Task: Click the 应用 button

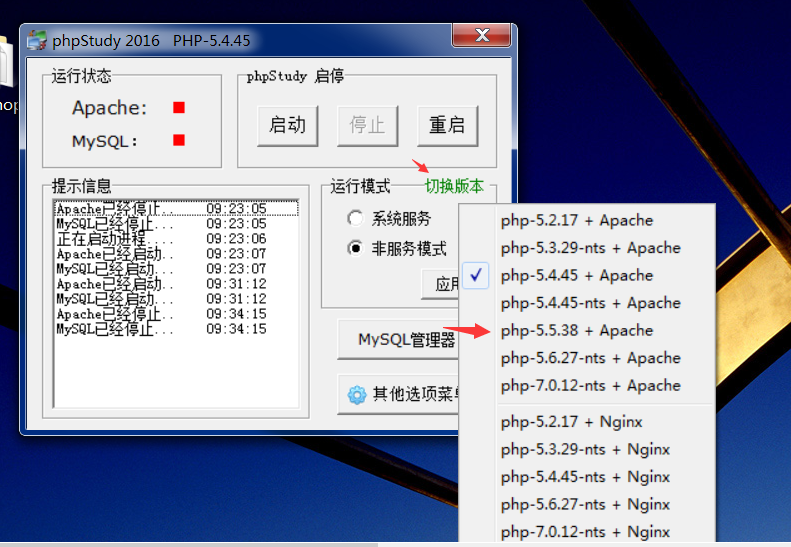Action: (440, 284)
